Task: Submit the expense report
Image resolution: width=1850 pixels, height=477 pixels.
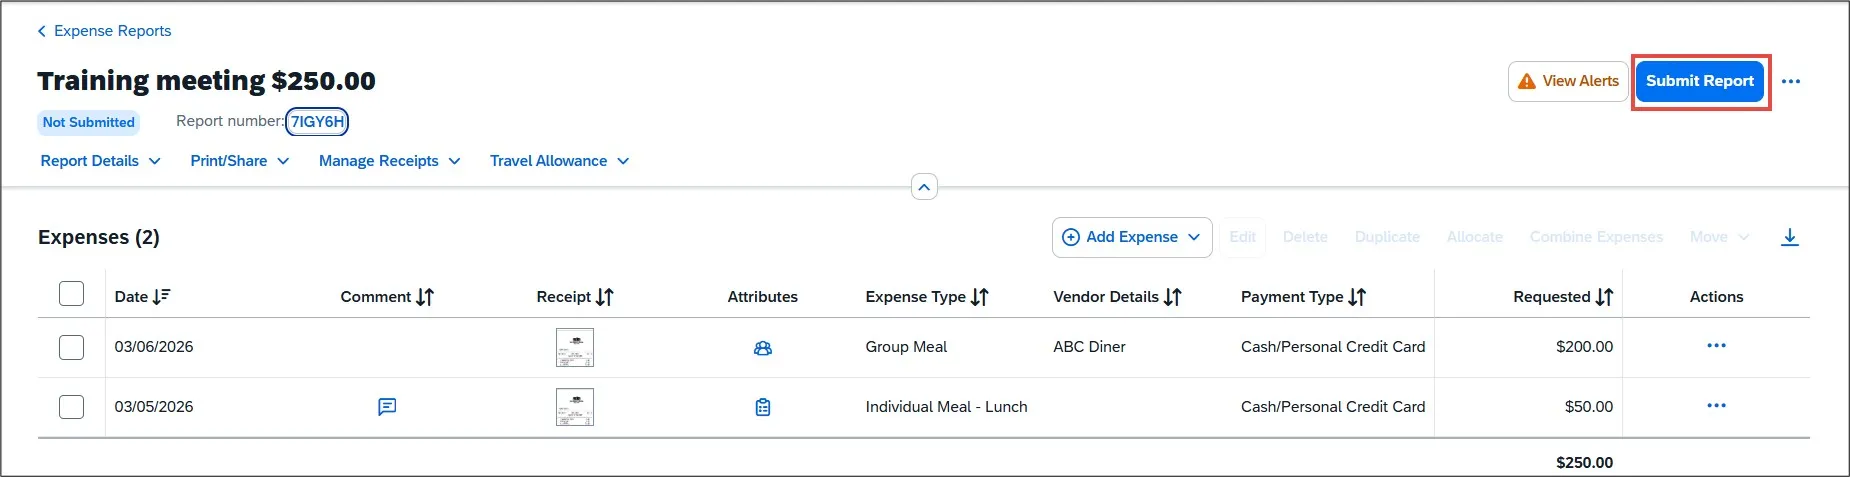Action: tap(1700, 81)
